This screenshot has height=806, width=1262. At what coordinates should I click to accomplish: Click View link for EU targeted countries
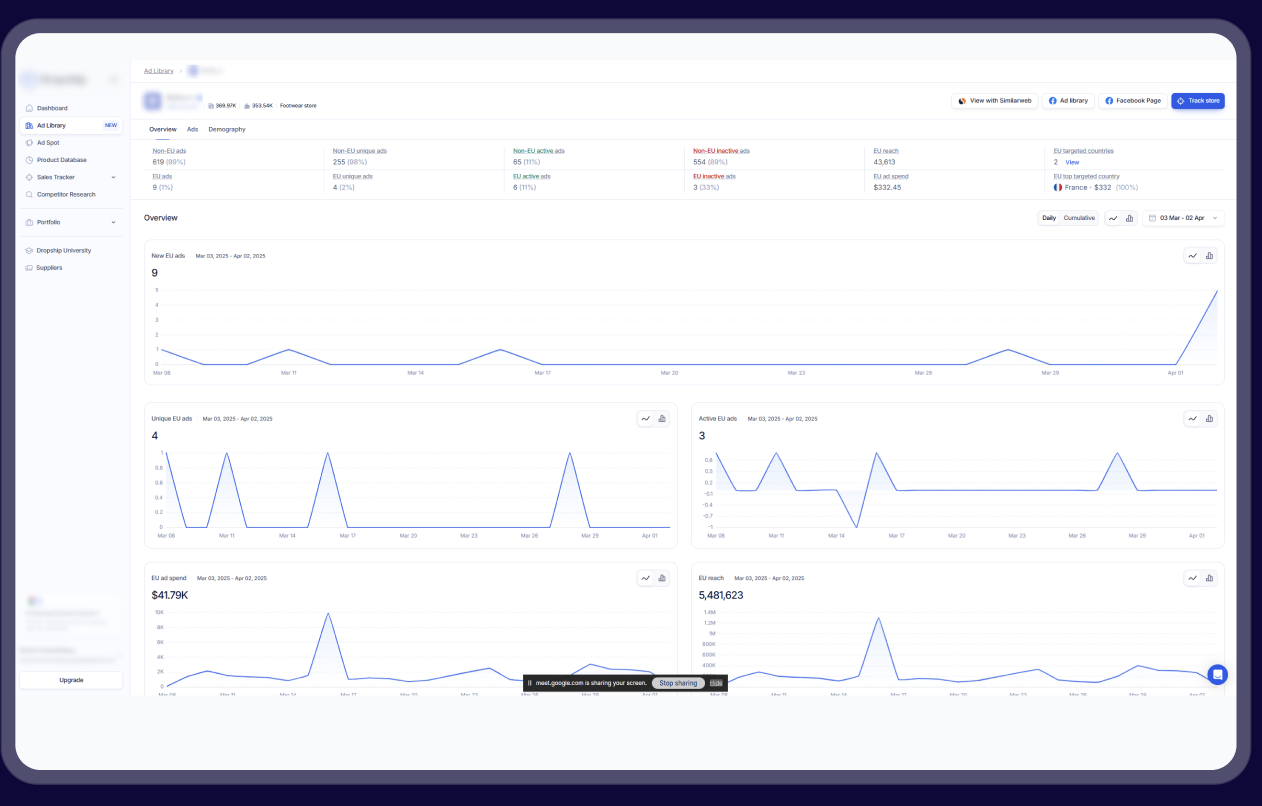click(x=1072, y=162)
